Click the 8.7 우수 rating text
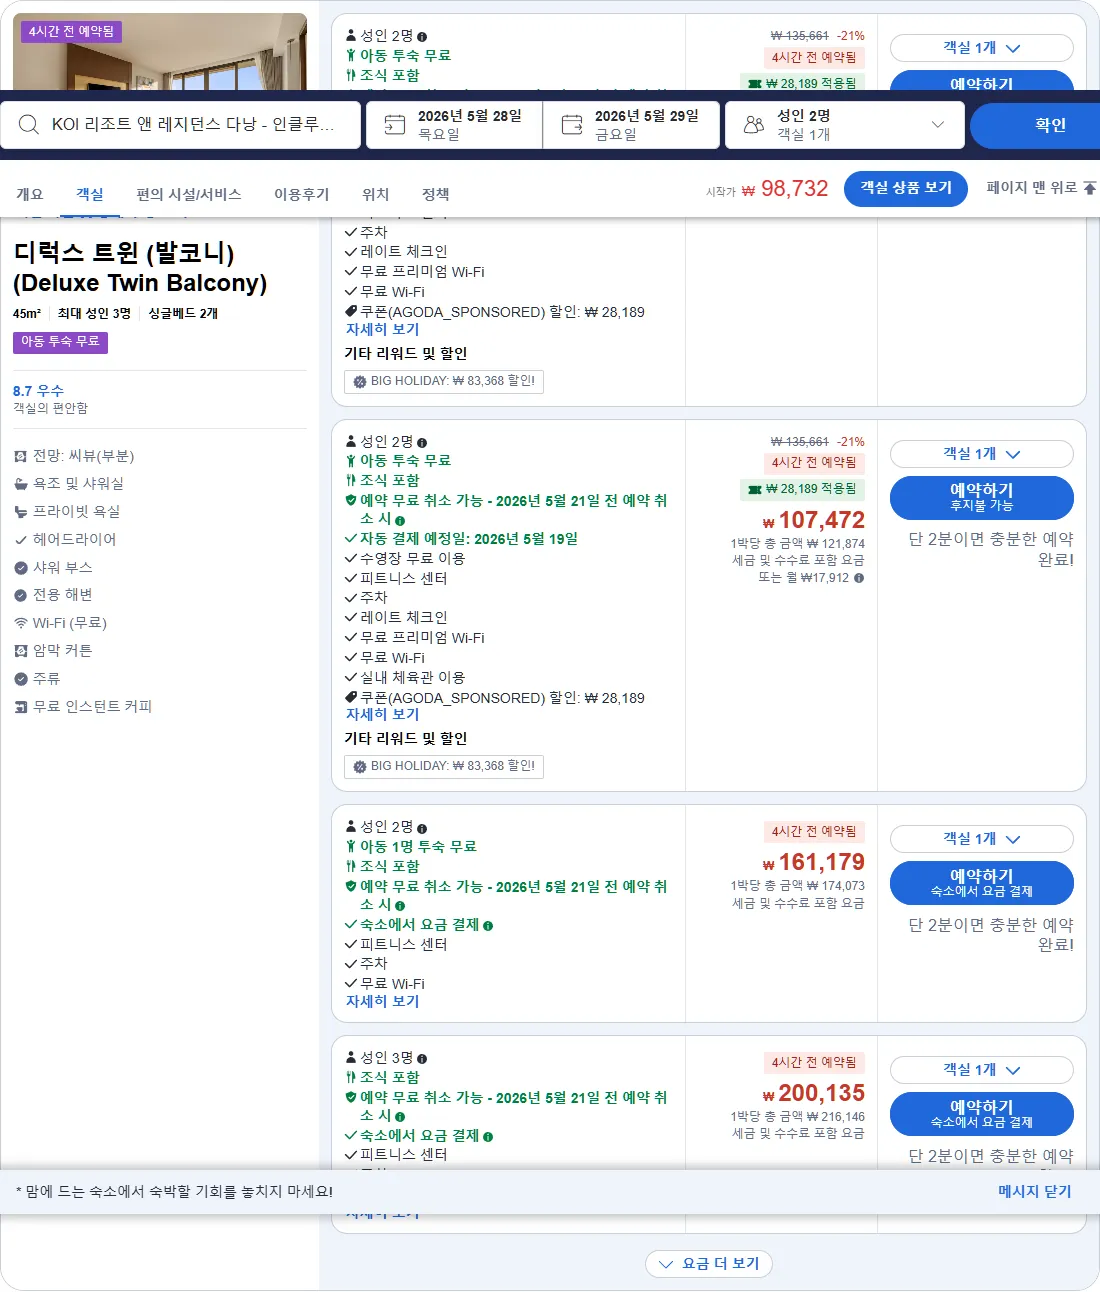The width and height of the screenshot is (1100, 1292). 38,391
